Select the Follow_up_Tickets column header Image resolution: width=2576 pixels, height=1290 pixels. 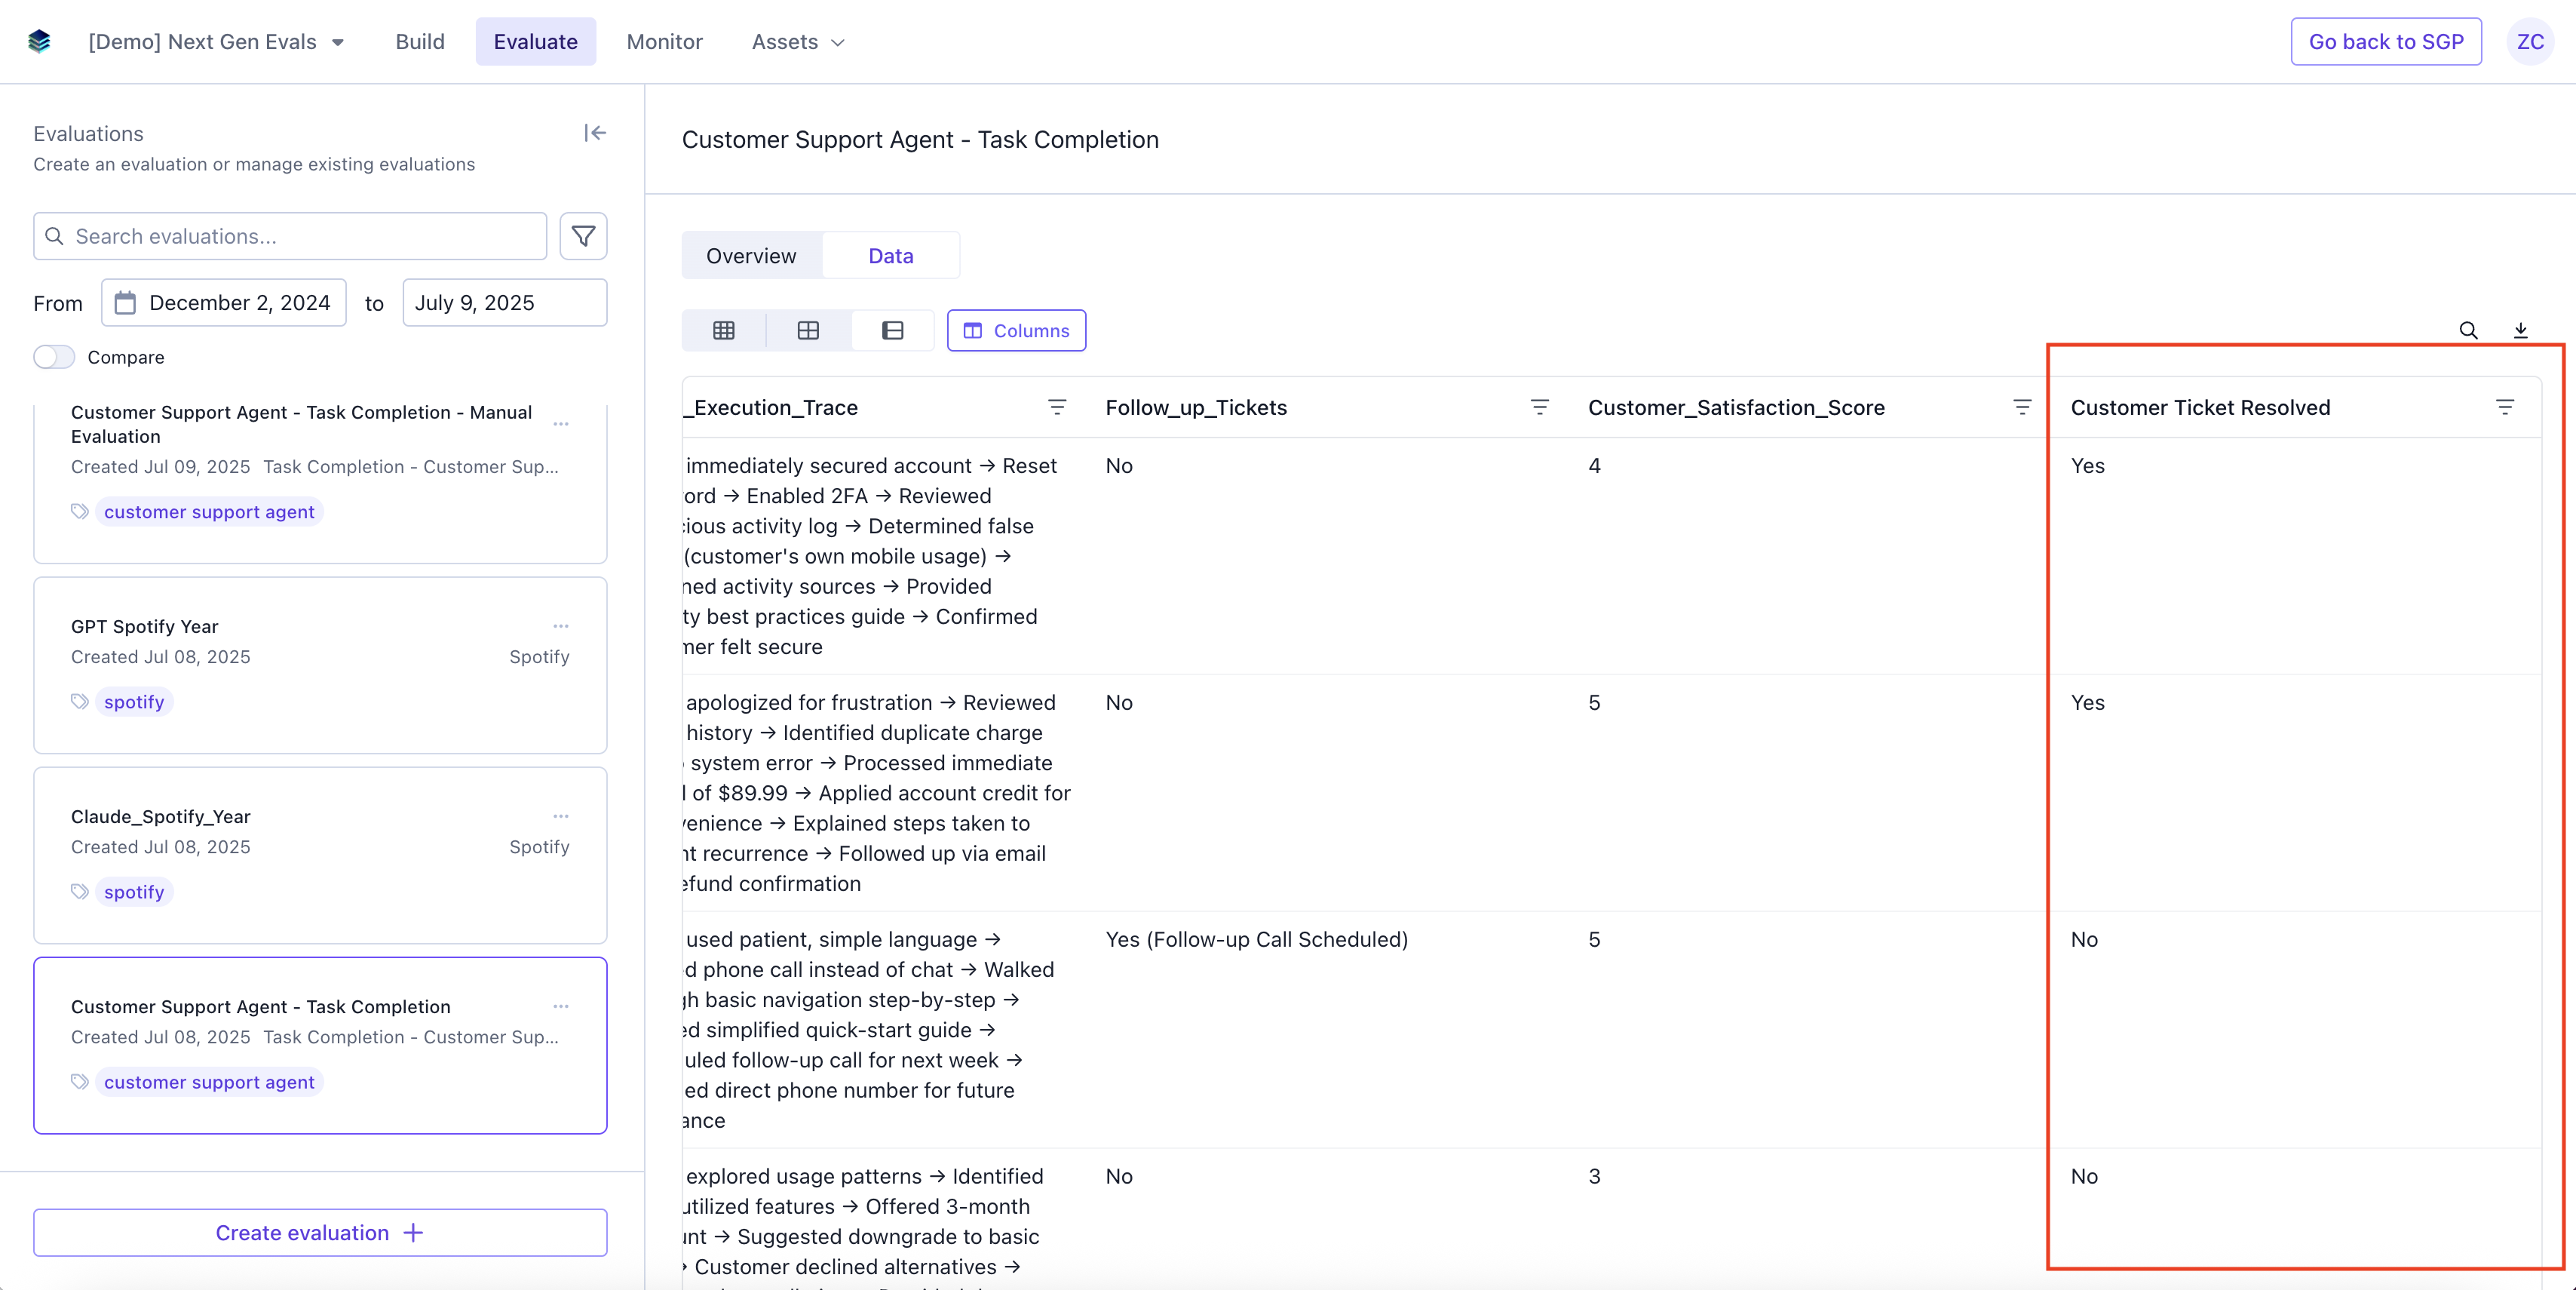tap(1196, 407)
